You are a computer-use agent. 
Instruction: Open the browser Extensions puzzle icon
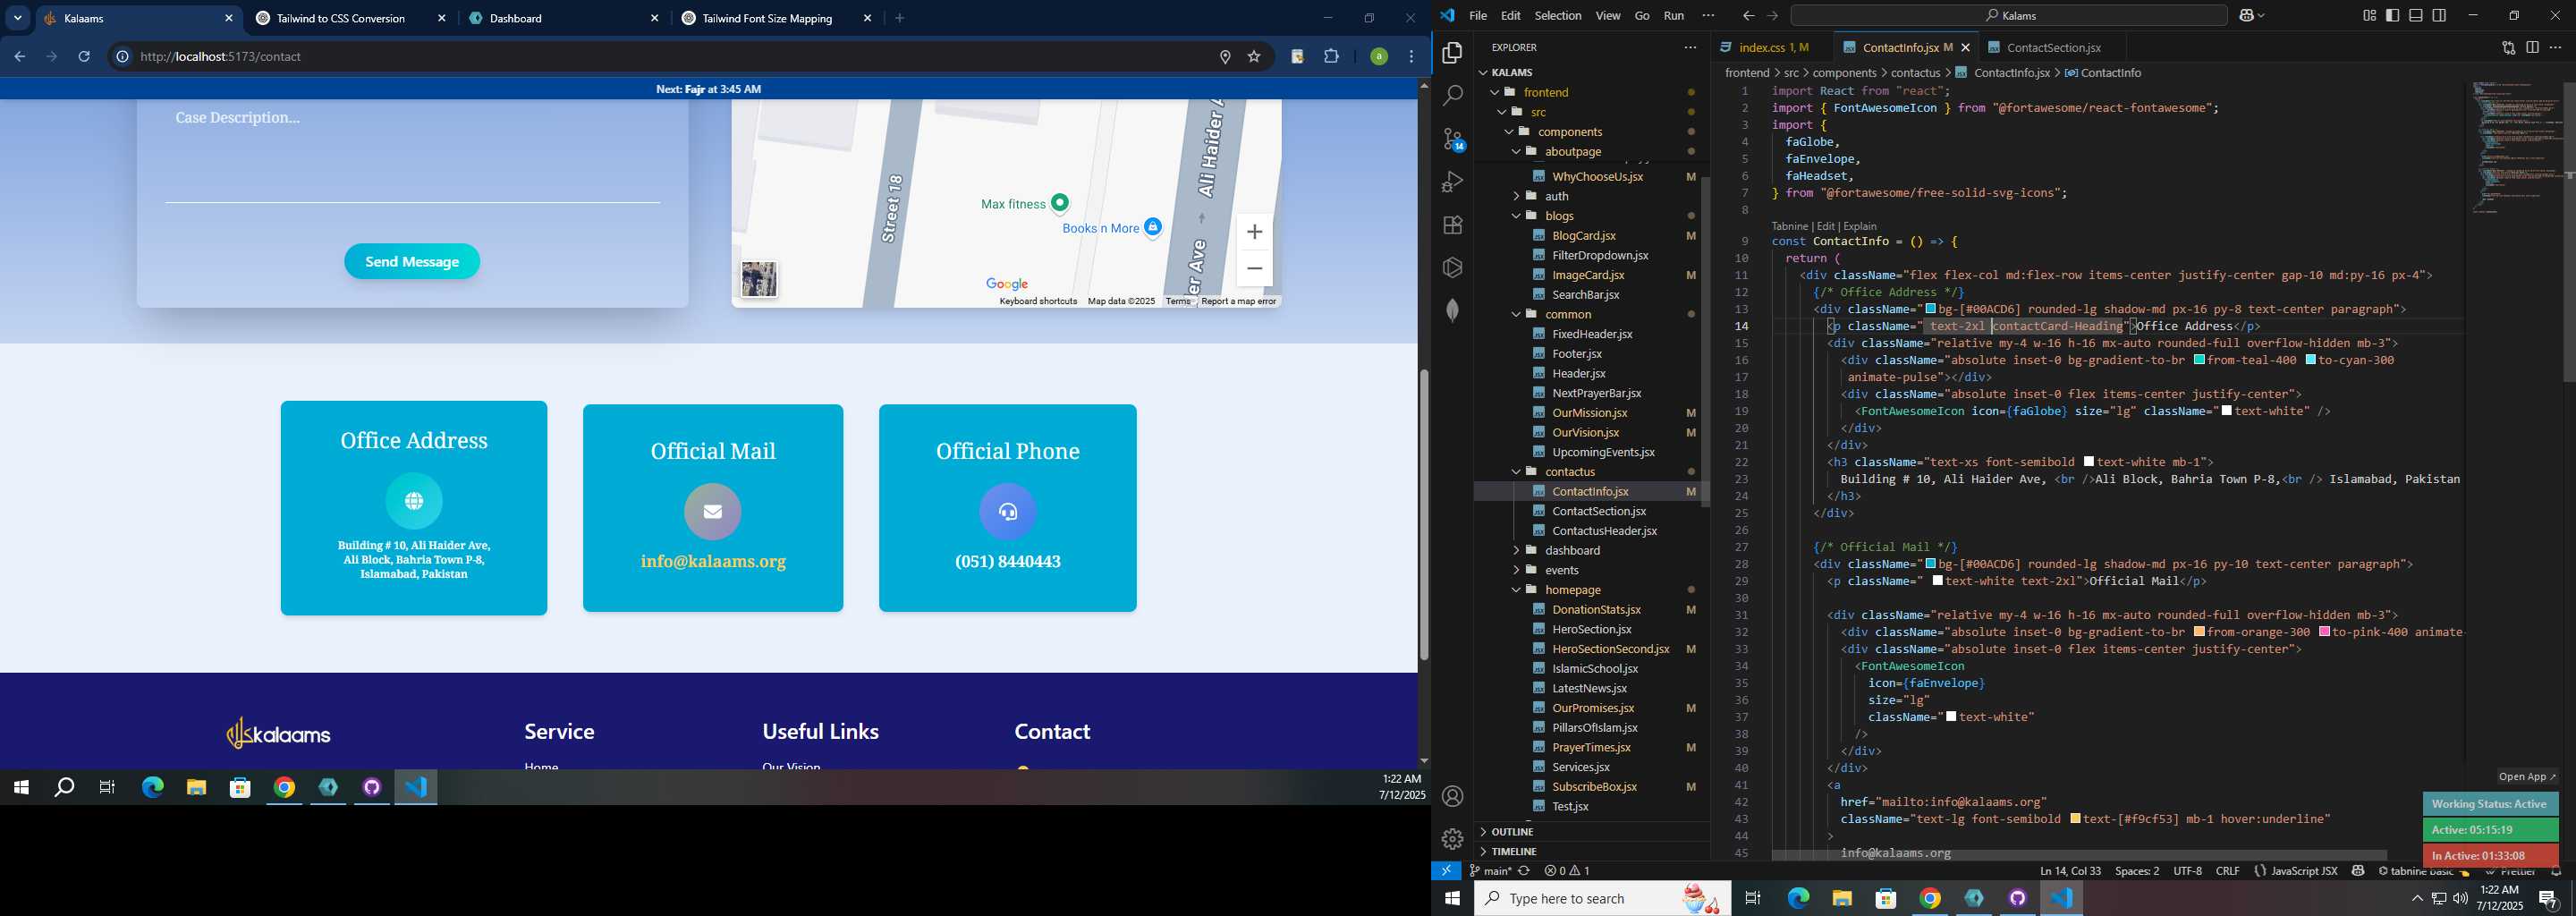[1331, 57]
